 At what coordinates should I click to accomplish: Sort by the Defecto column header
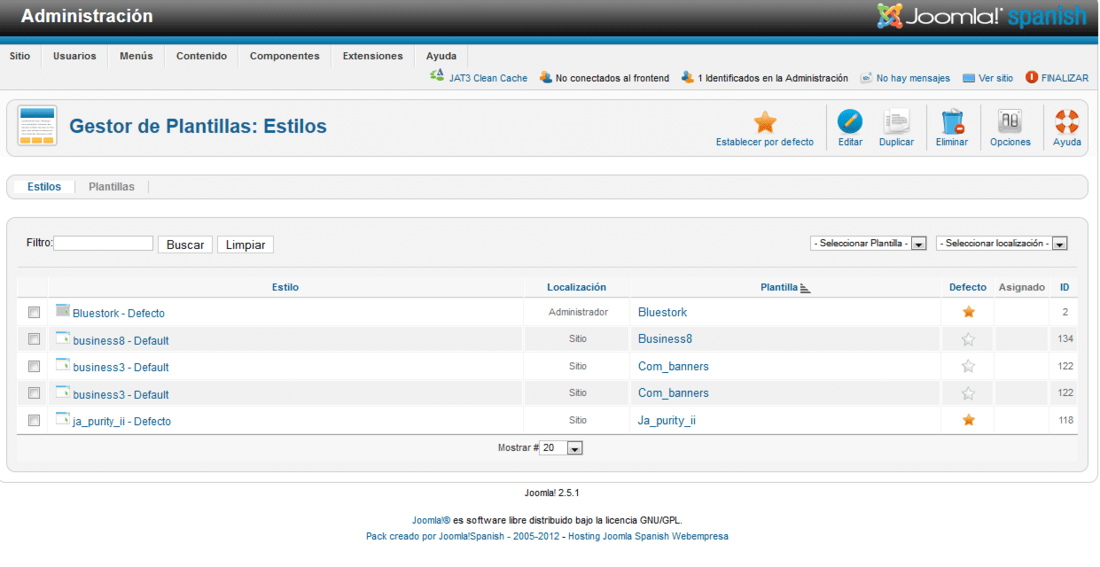pyautogui.click(x=967, y=287)
